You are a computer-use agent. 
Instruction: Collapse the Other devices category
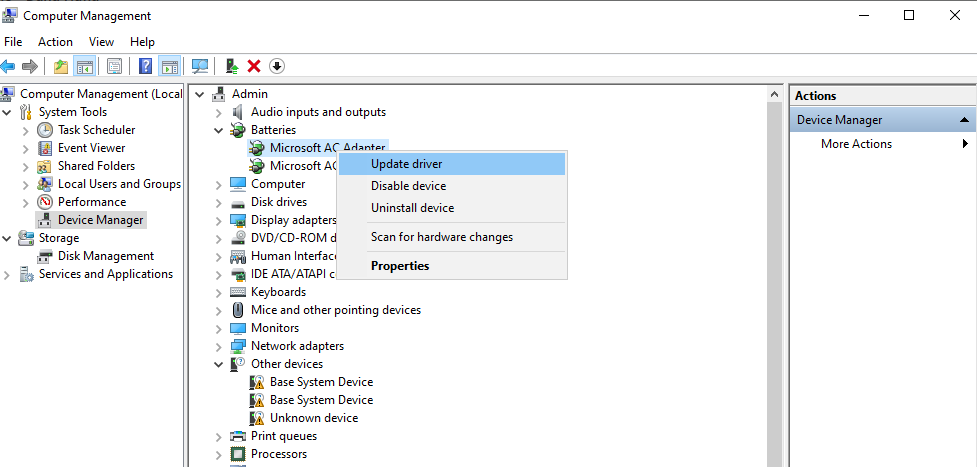tap(219, 364)
